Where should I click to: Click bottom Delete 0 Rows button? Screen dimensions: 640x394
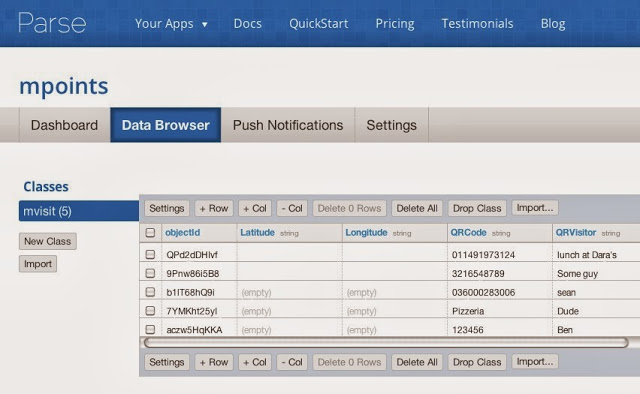(349, 362)
